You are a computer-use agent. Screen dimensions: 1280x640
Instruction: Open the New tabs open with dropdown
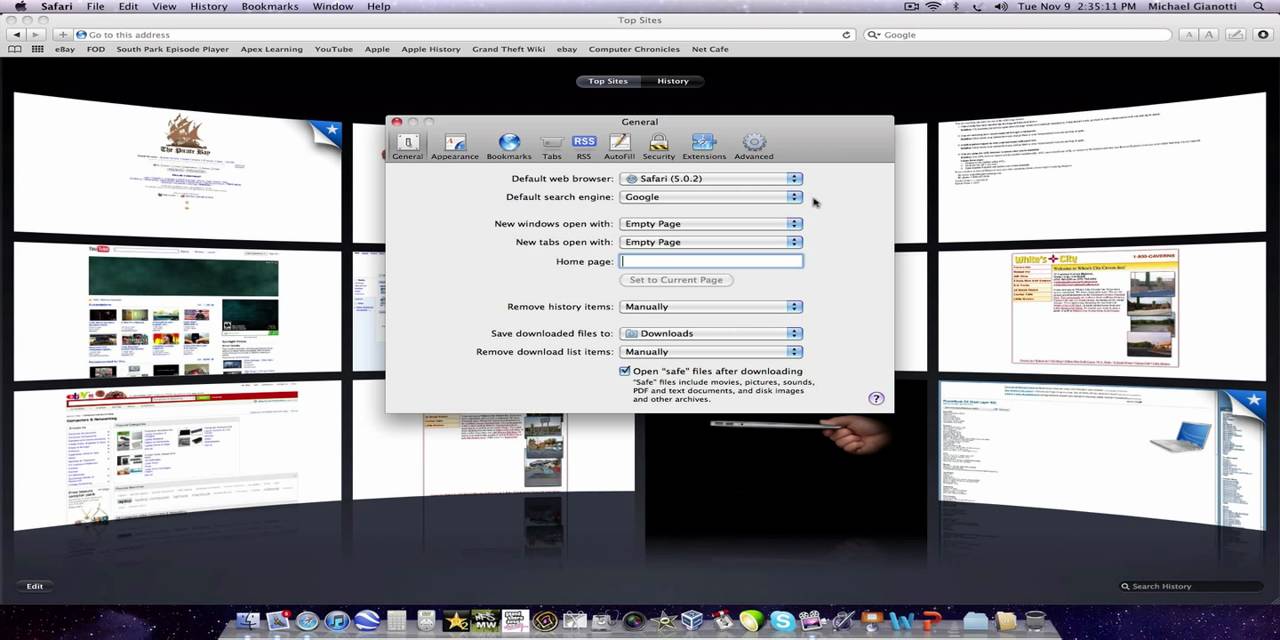pyautogui.click(x=711, y=242)
